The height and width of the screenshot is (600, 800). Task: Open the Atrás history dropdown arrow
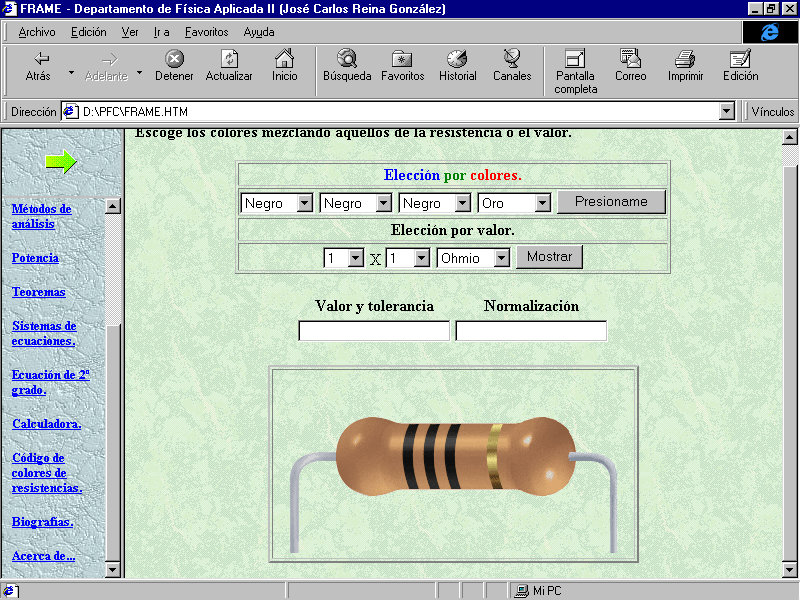click(x=71, y=73)
